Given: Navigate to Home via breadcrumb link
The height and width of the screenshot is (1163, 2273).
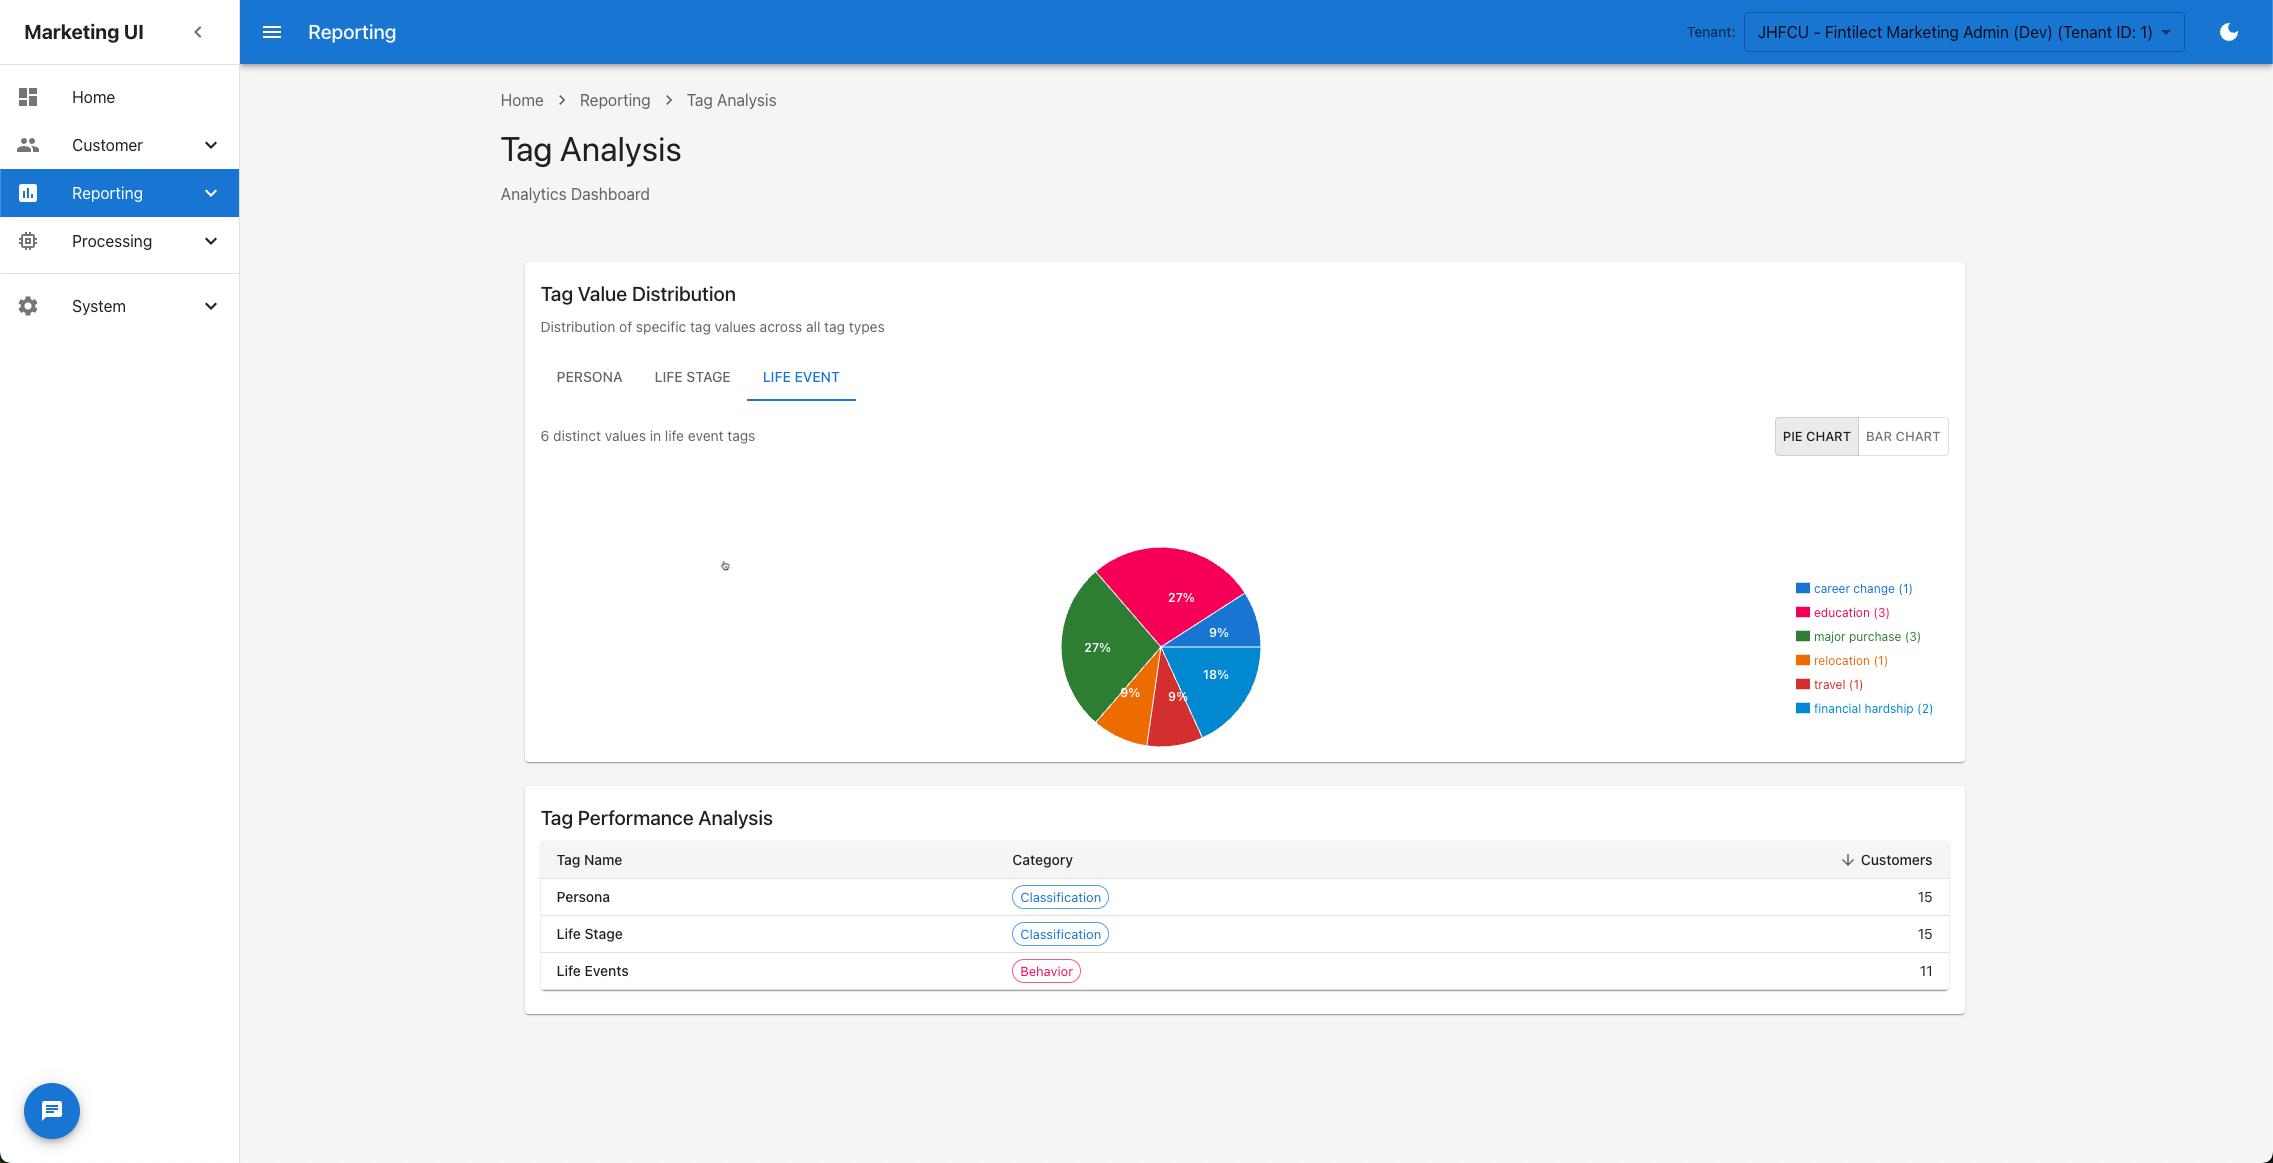Looking at the screenshot, I should tap(521, 100).
